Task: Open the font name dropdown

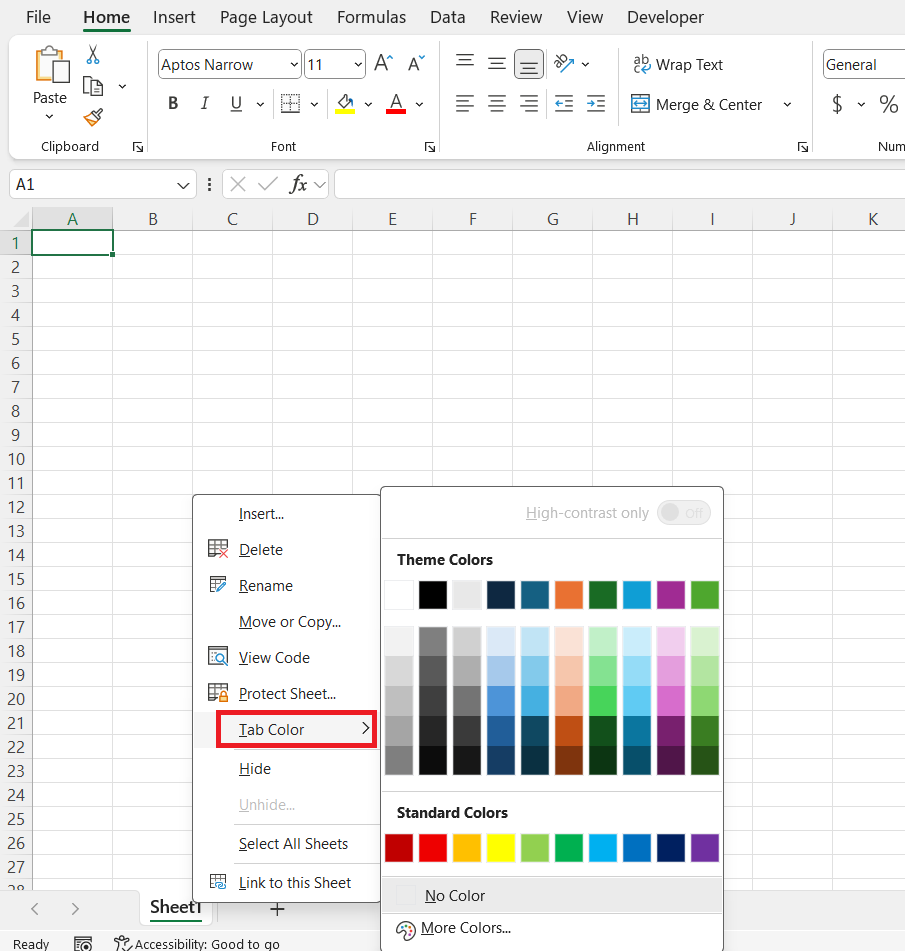Action: pyautogui.click(x=294, y=64)
